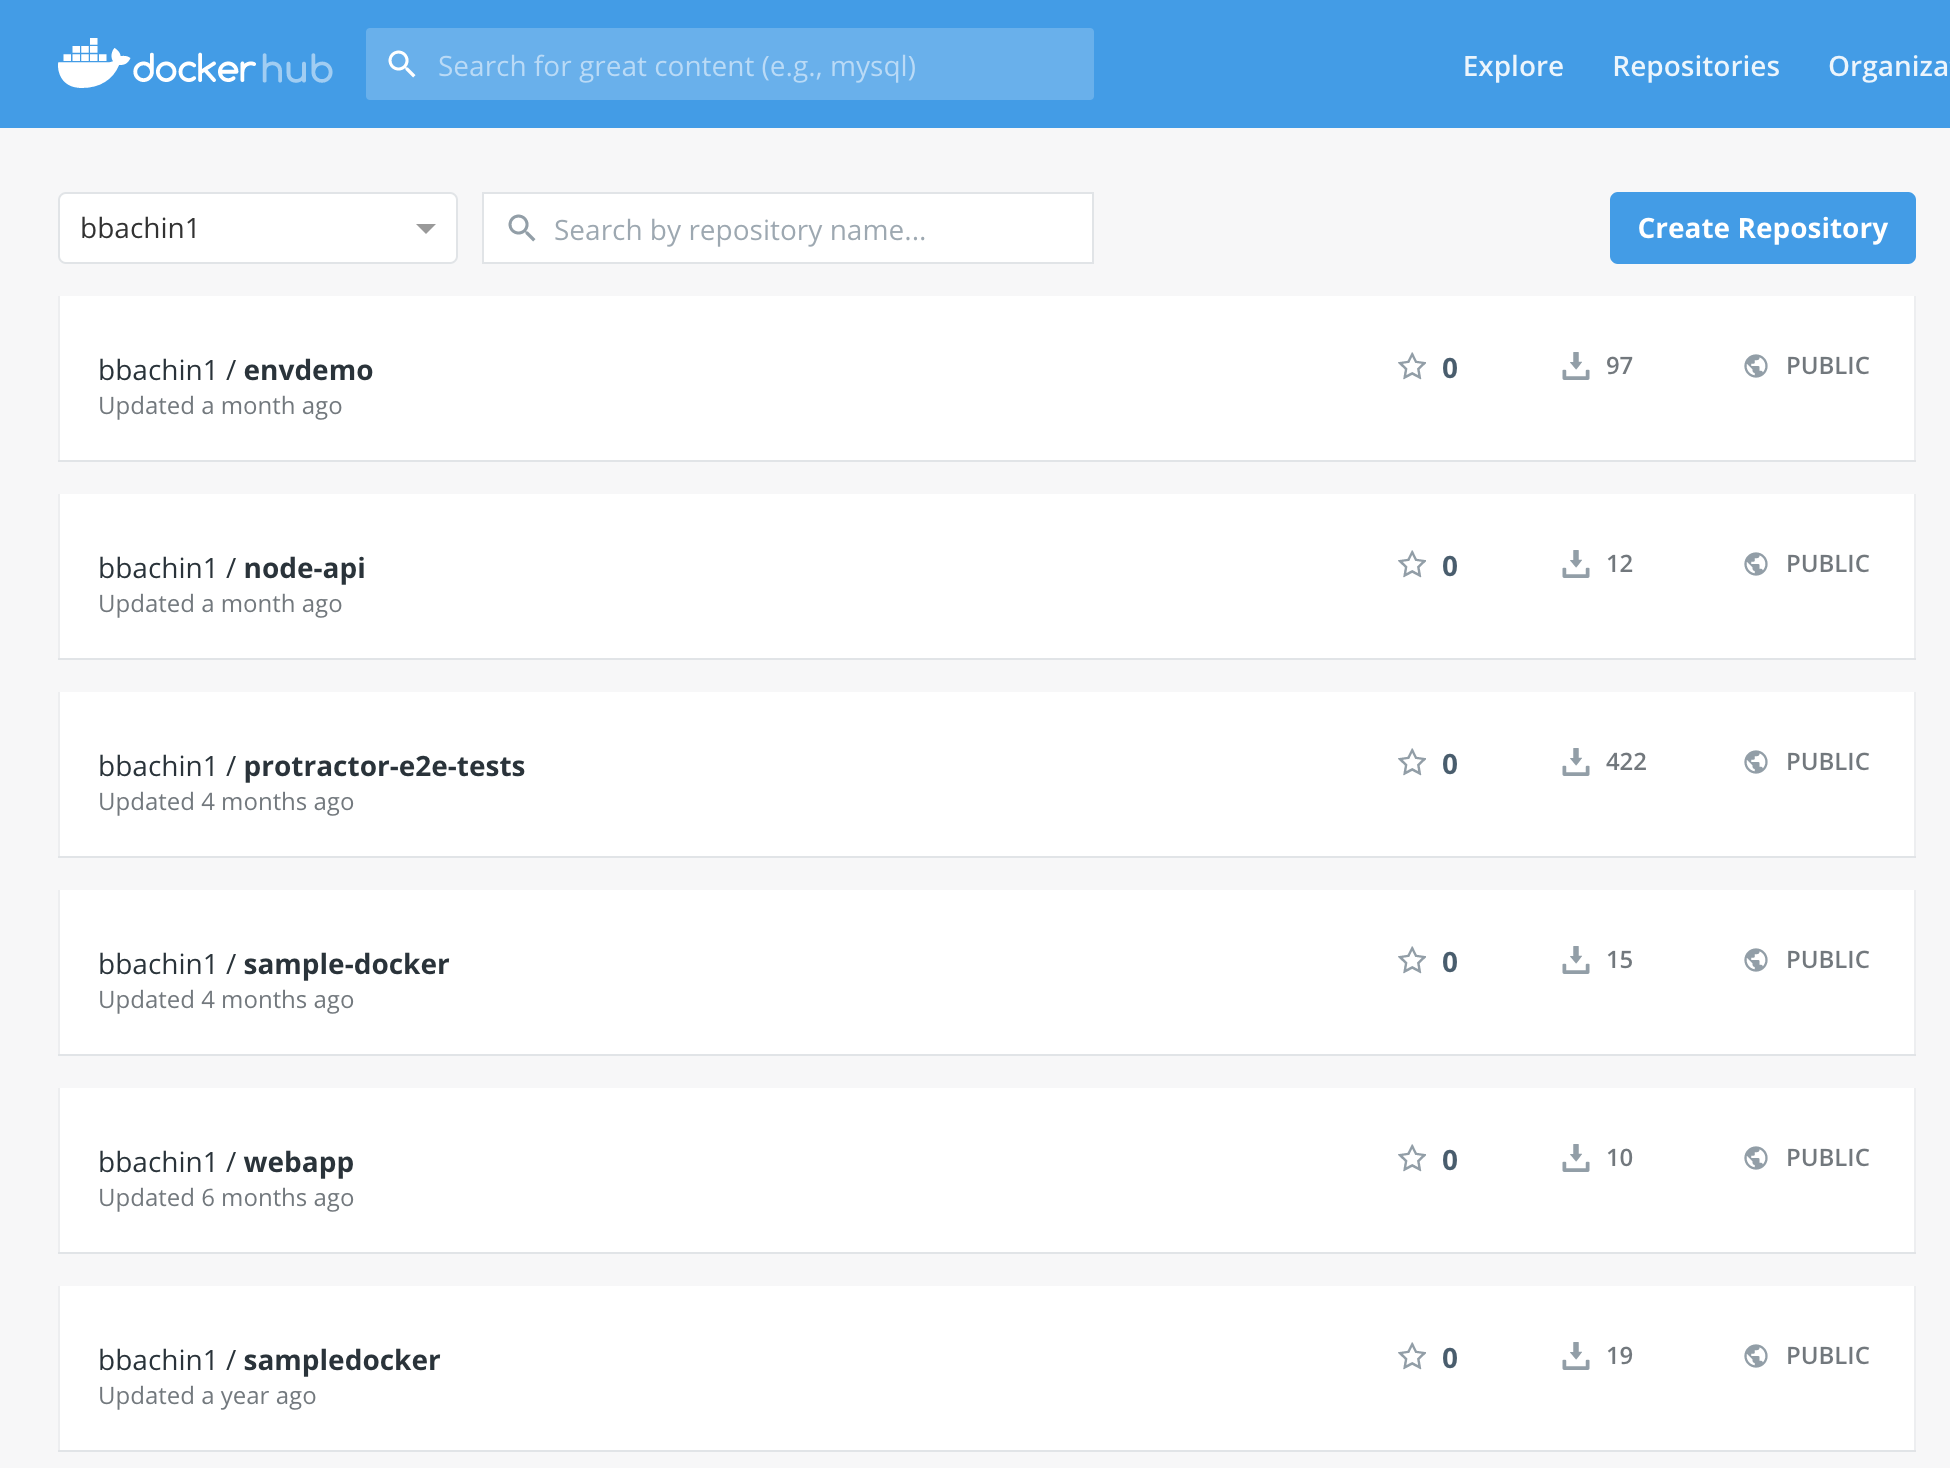Click download icon for sample-docker repository
Viewport: 1950px width, 1468px height.
(1575, 960)
